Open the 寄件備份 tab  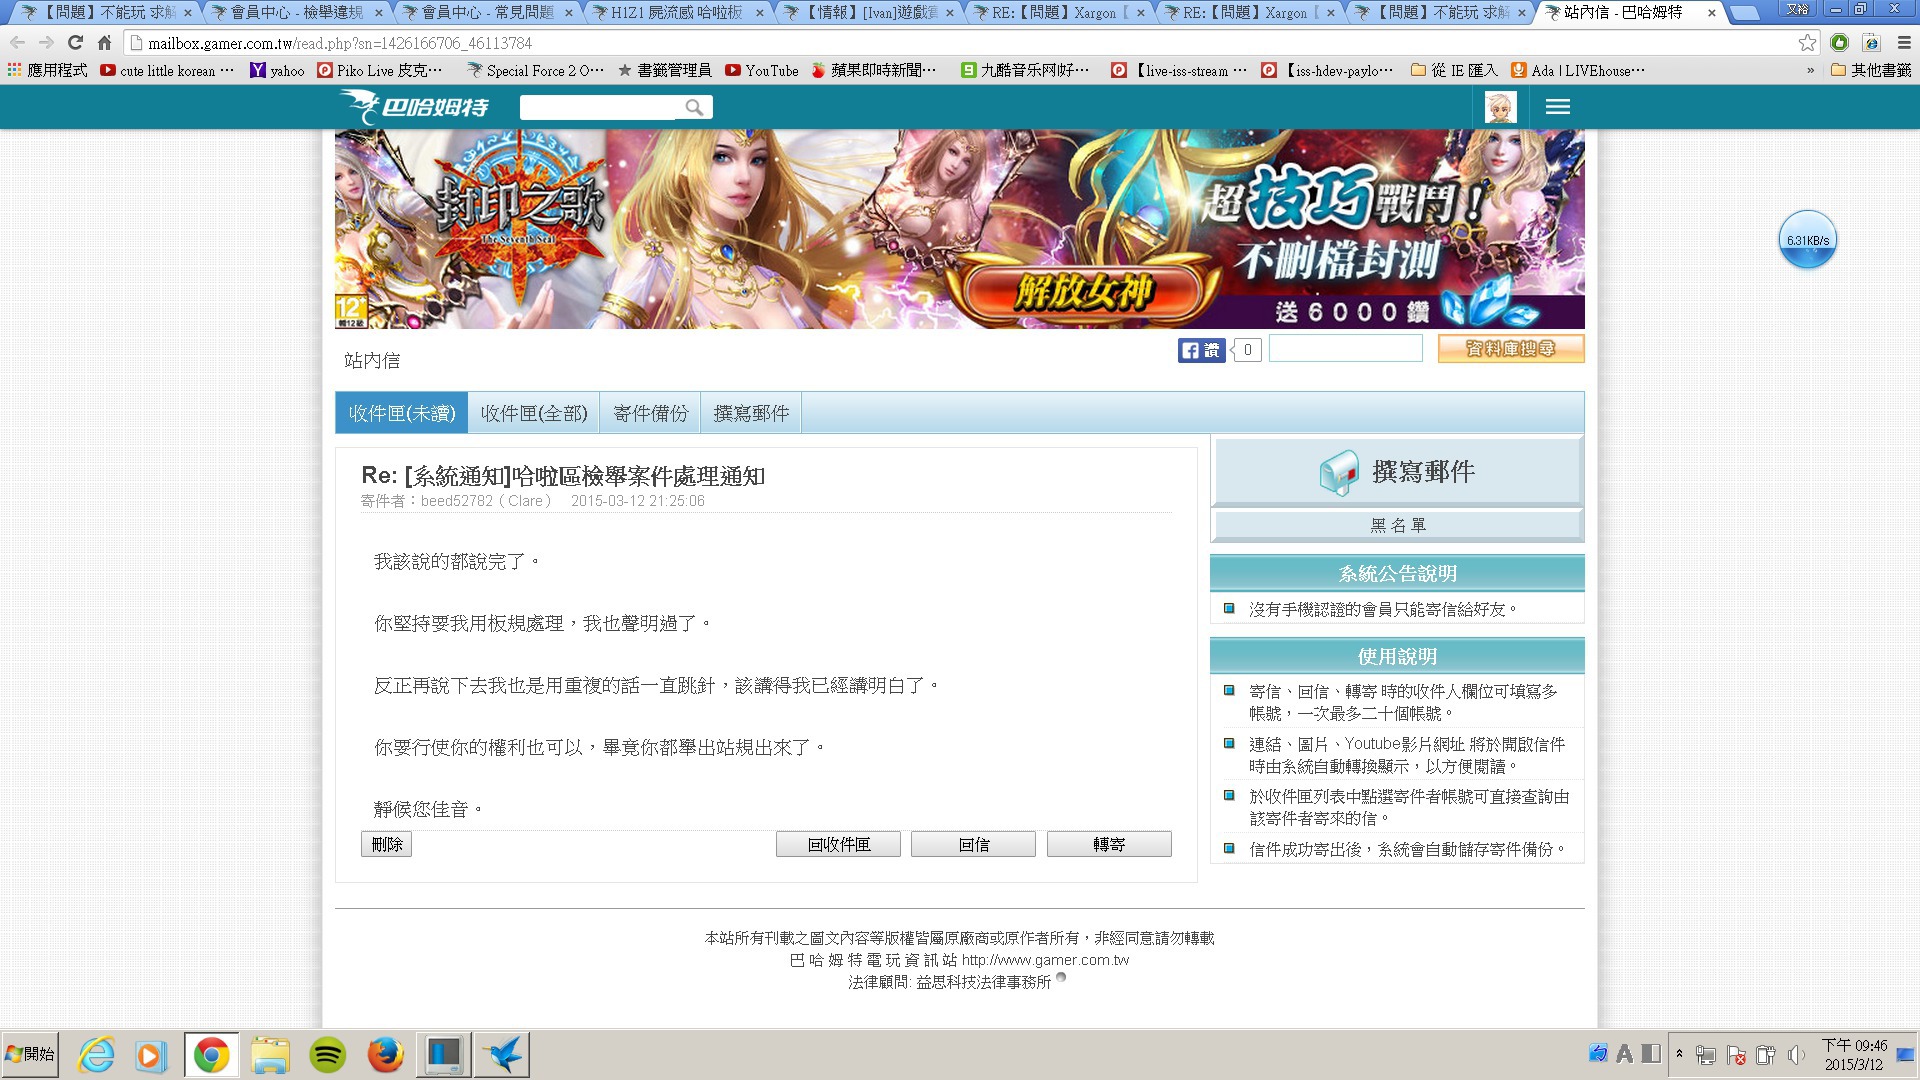(651, 413)
